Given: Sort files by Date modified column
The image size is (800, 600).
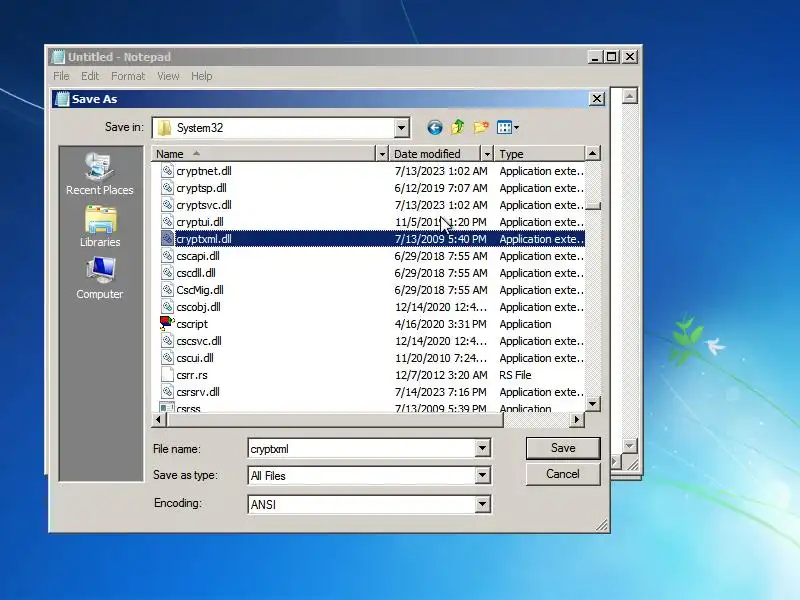Looking at the screenshot, I should coord(435,154).
